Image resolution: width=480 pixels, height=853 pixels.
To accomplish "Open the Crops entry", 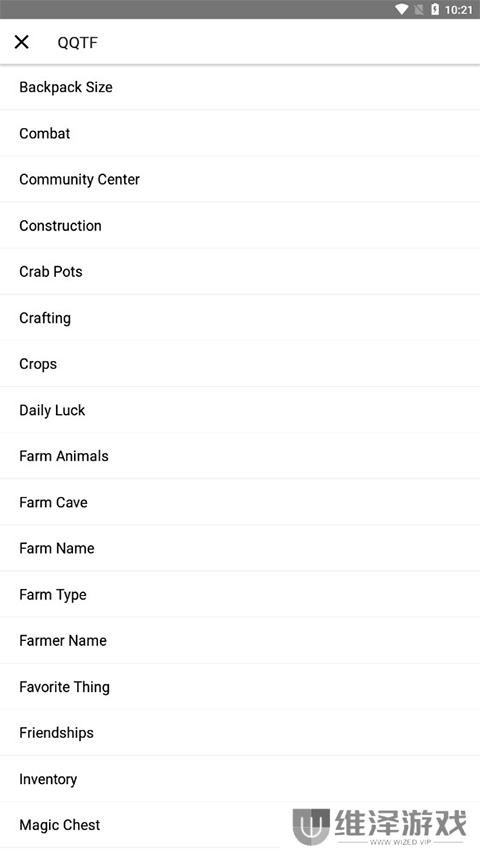I will tap(240, 364).
